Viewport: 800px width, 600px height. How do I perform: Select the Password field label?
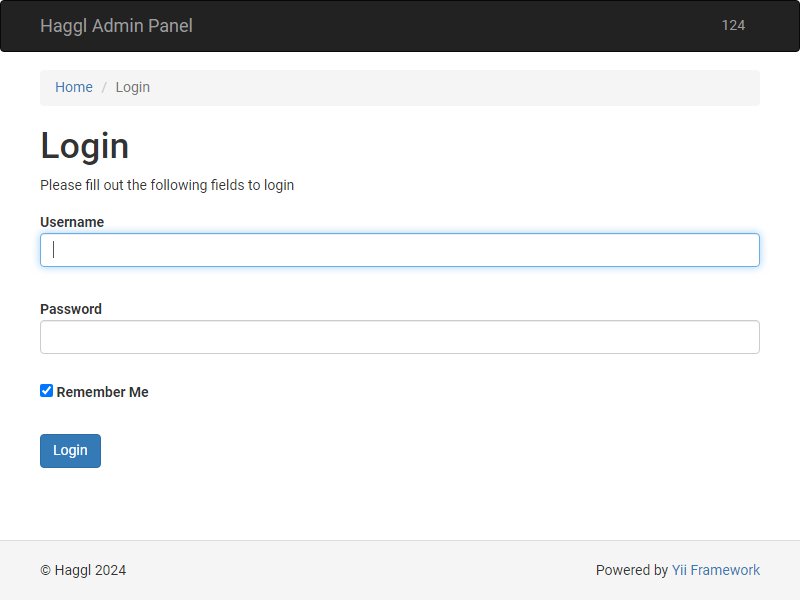(x=71, y=309)
